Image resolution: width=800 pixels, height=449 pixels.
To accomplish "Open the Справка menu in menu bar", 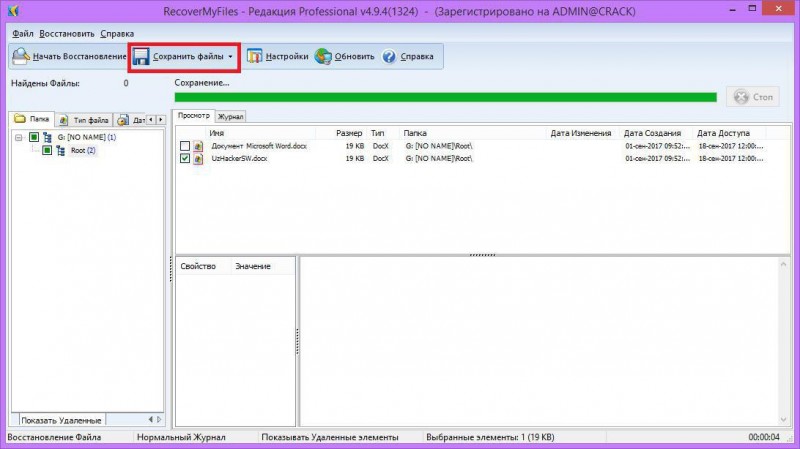I will pos(117,34).
